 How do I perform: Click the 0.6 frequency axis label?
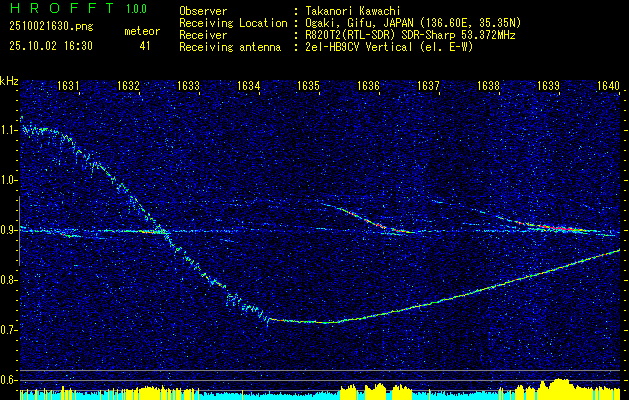[8, 380]
